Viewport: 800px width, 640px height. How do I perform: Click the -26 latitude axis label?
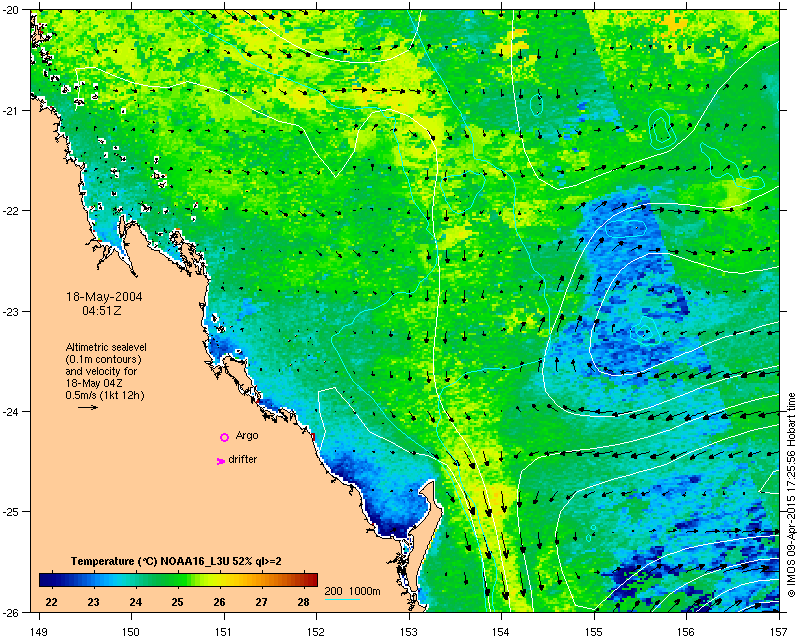(11, 611)
